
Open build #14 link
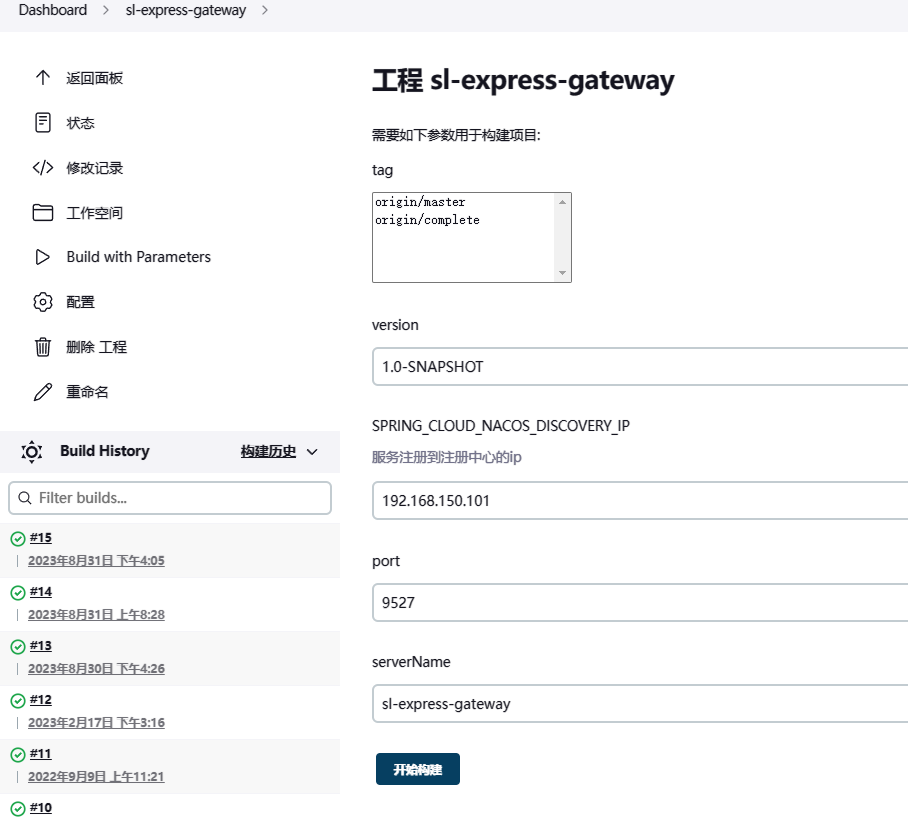[41, 591]
